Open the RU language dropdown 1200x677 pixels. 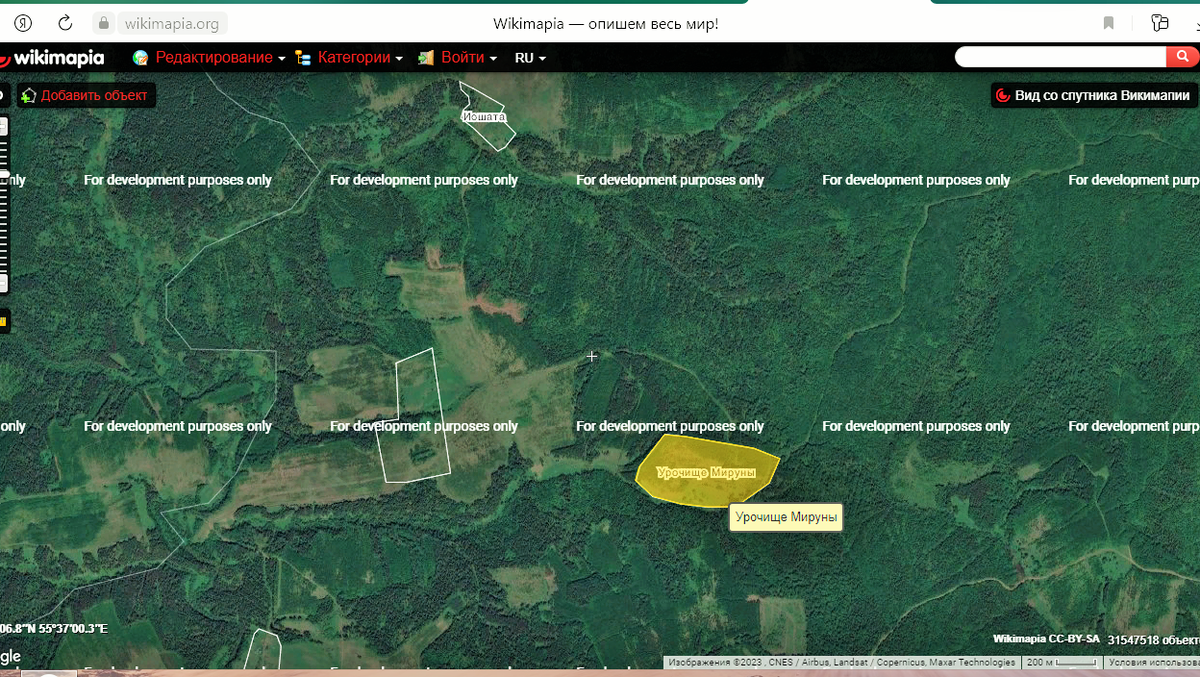coord(528,57)
